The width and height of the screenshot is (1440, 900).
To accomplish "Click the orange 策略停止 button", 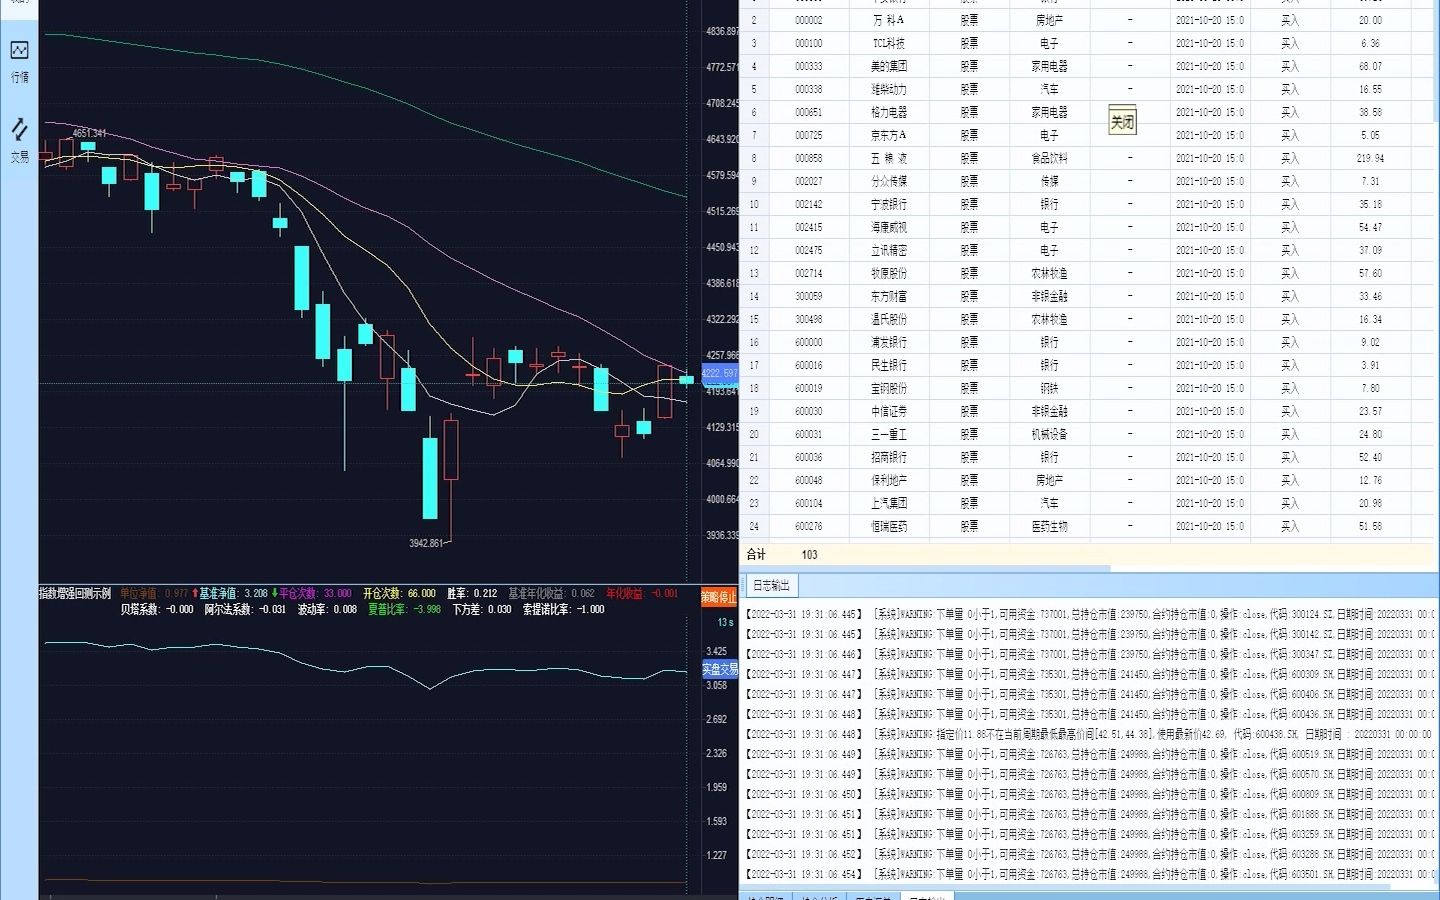I will coord(719,597).
